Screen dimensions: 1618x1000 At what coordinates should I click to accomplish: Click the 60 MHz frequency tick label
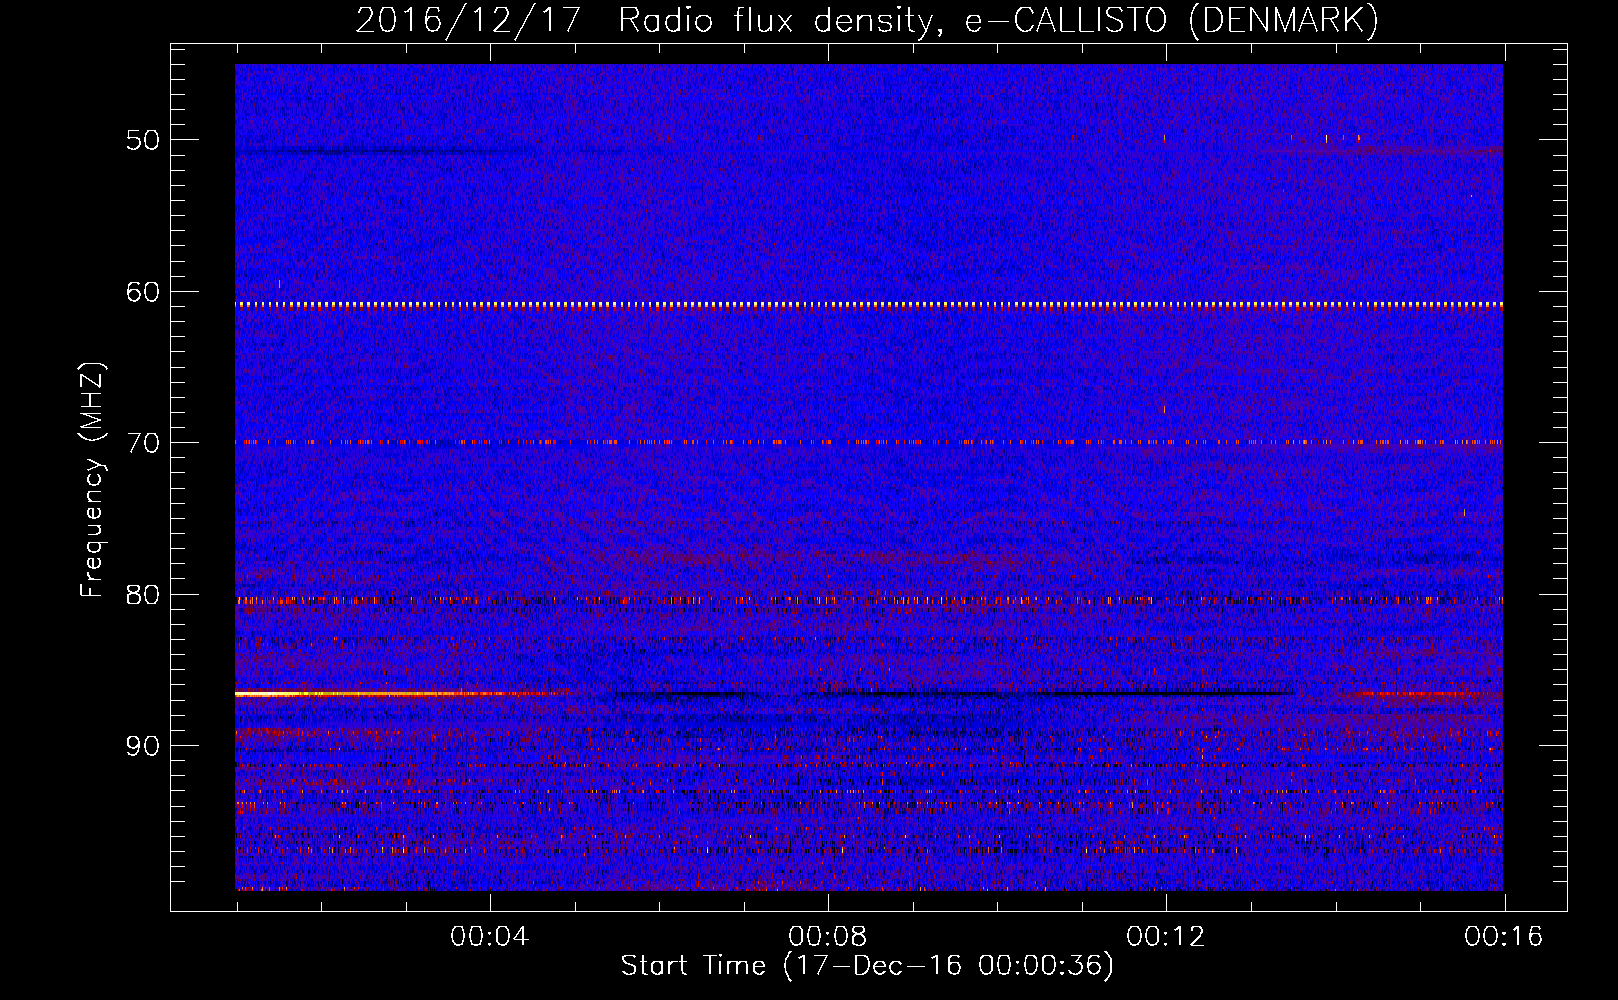pyautogui.click(x=143, y=292)
